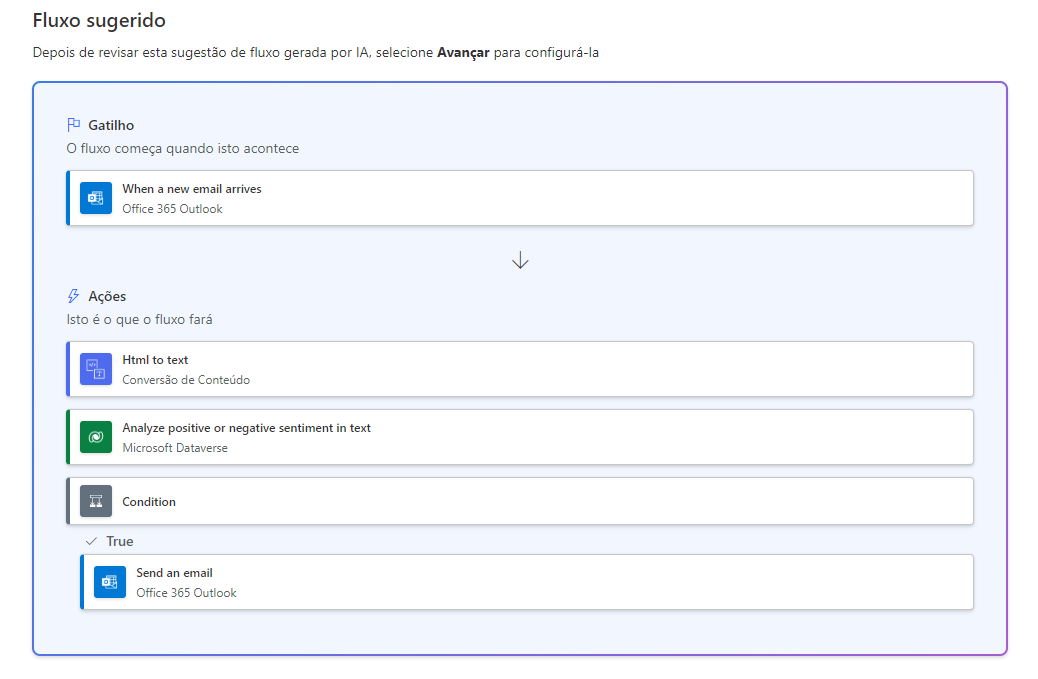Select the 'Html to text' action title
This screenshot has width=1038, height=679.
pos(155,360)
